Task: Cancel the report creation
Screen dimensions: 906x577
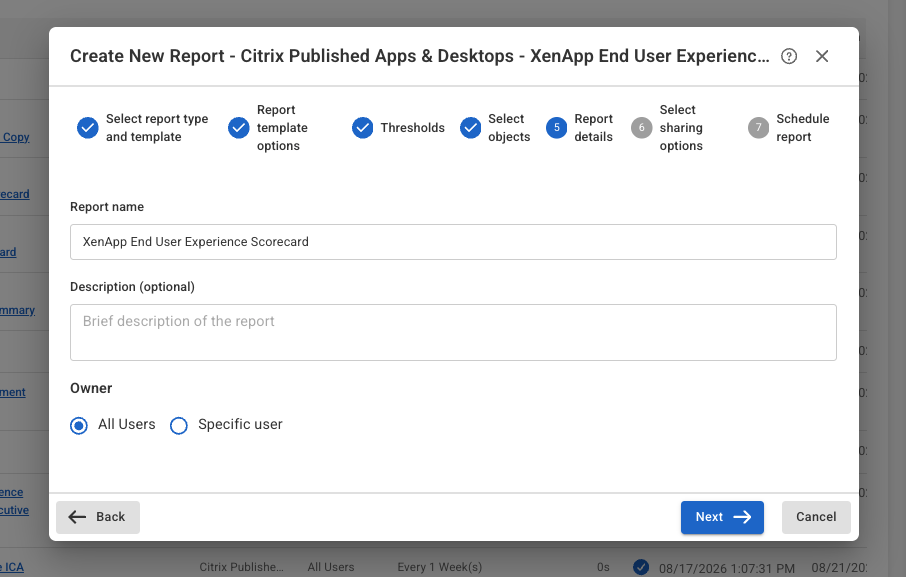Action: (x=816, y=517)
